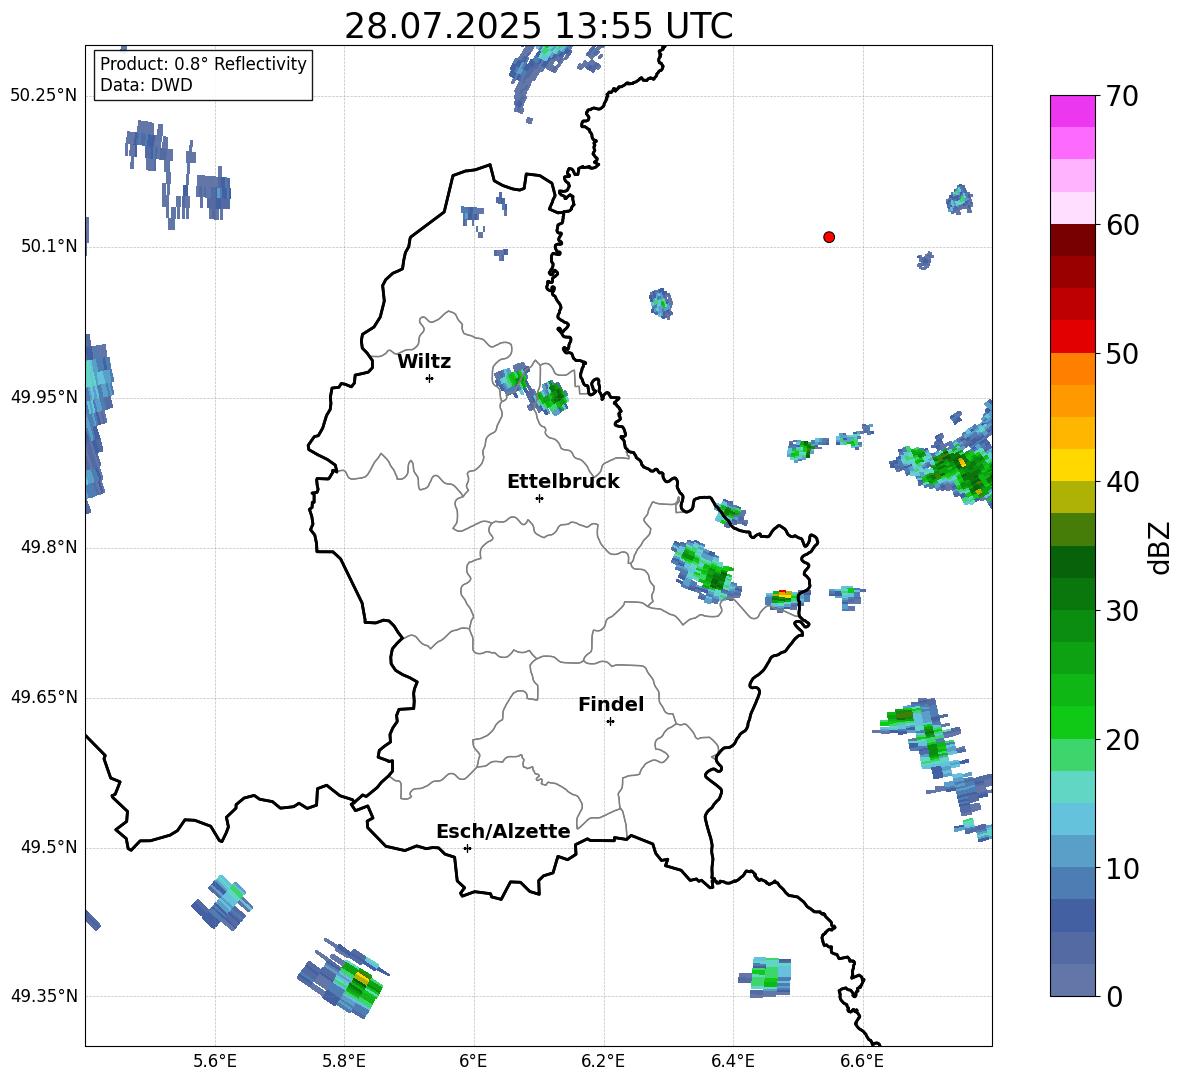Click the 6.6°E longitude label
Viewport: 1184px width, 1081px height.
tap(862, 1061)
